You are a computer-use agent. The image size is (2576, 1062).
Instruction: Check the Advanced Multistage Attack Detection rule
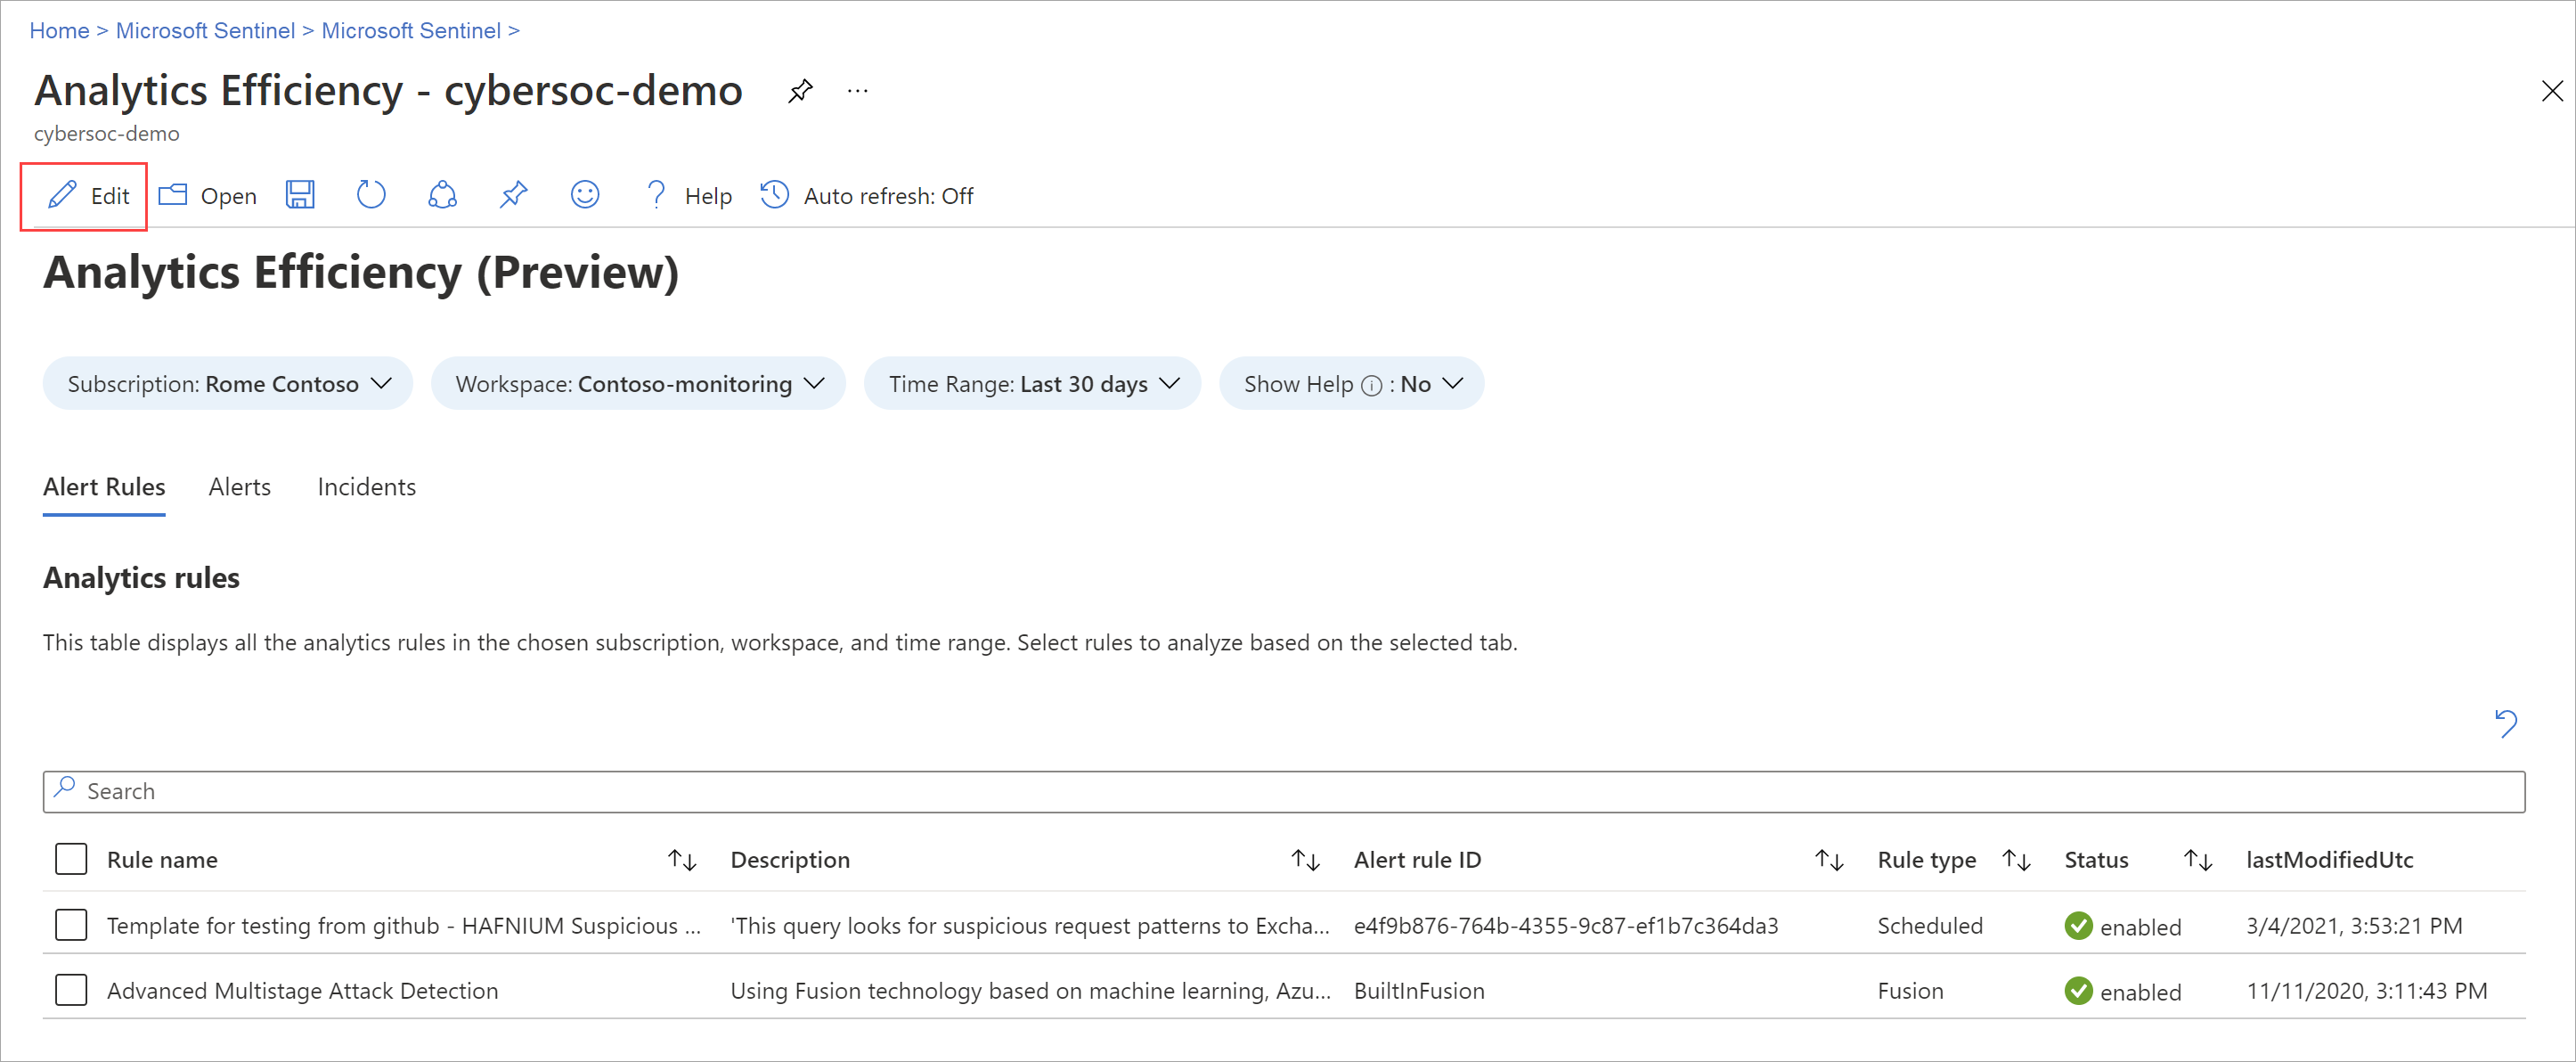71,990
